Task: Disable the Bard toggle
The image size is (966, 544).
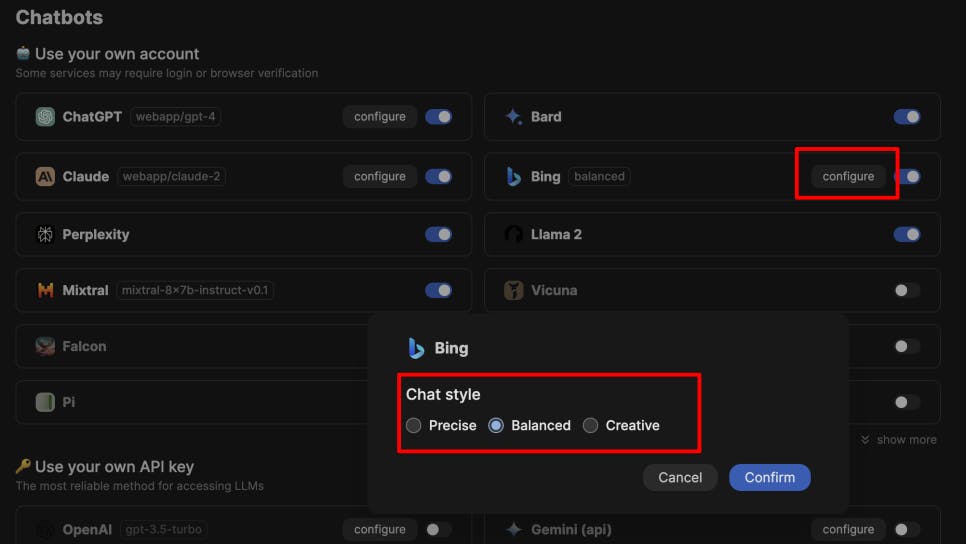Action: point(907,116)
